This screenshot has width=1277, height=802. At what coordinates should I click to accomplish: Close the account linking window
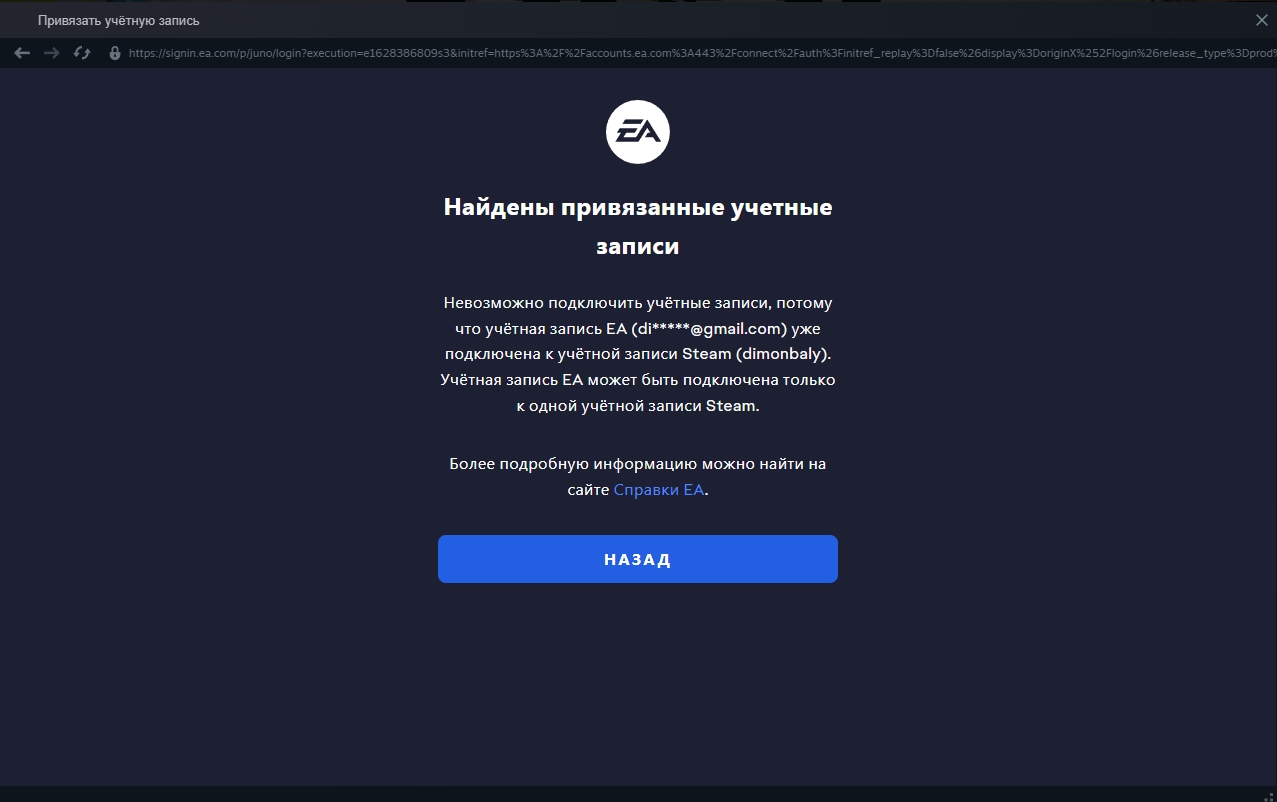(1261, 20)
